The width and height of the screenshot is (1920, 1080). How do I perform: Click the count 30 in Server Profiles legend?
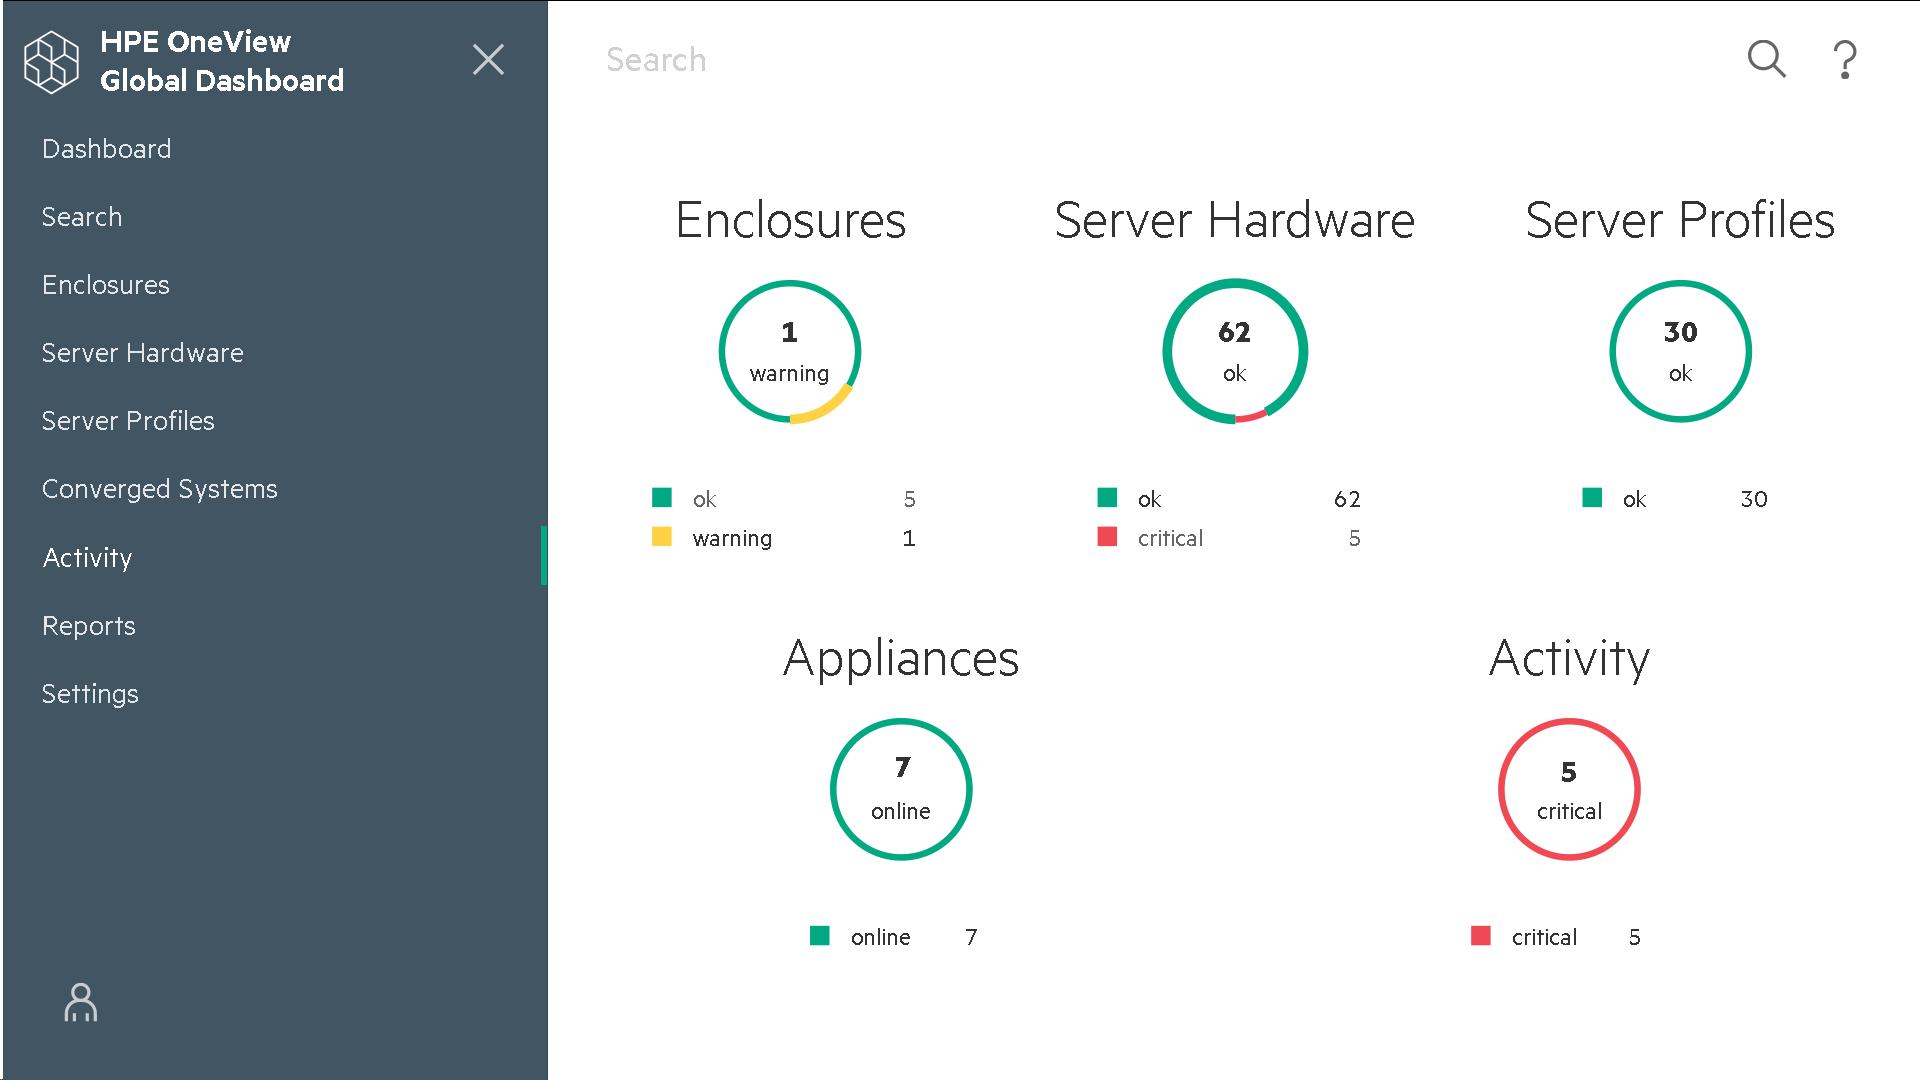click(1754, 499)
